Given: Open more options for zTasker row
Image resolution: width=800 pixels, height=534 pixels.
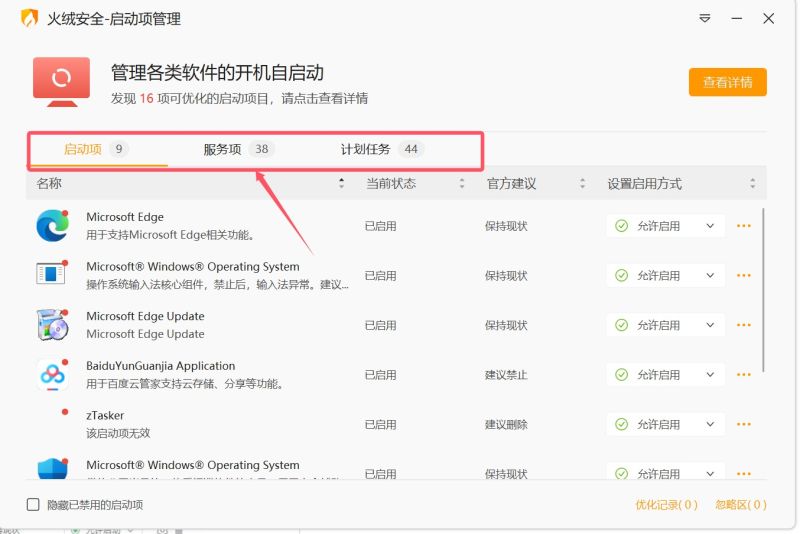Looking at the screenshot, I should [x=743, y=424].
